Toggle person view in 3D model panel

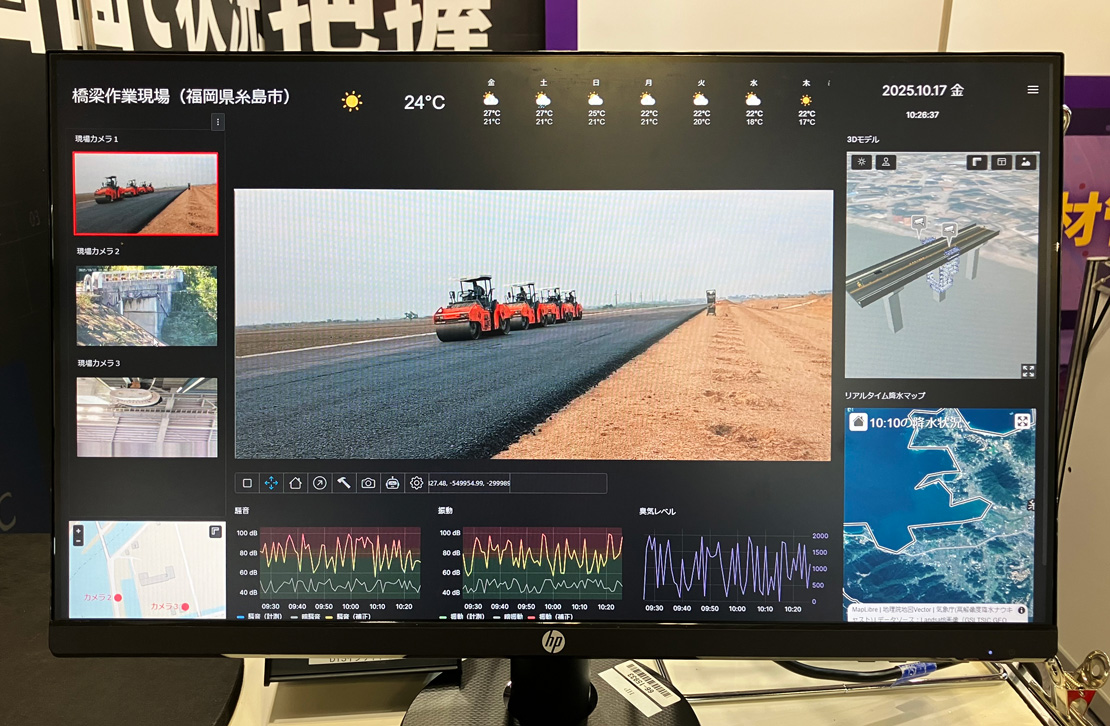(885, 162)
